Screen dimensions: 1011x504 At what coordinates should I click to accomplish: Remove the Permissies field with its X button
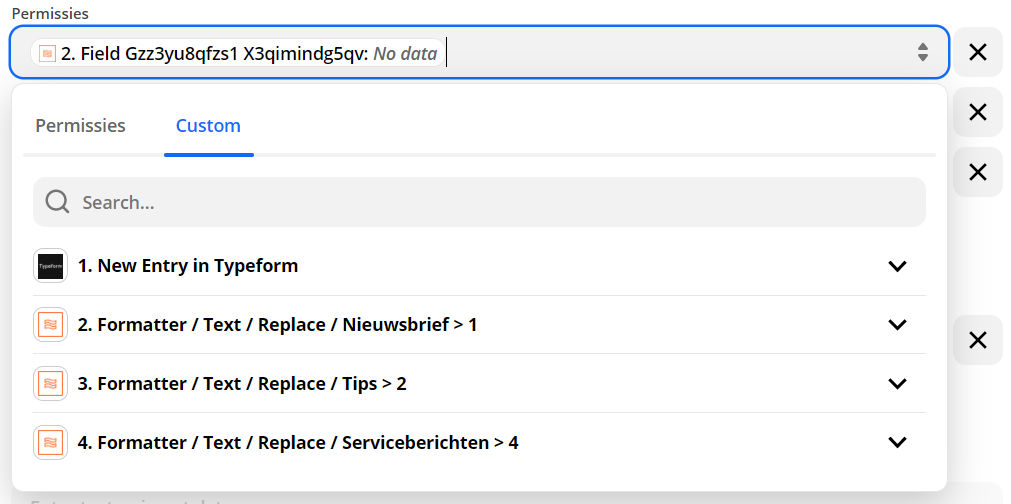(x=977, y=53)
